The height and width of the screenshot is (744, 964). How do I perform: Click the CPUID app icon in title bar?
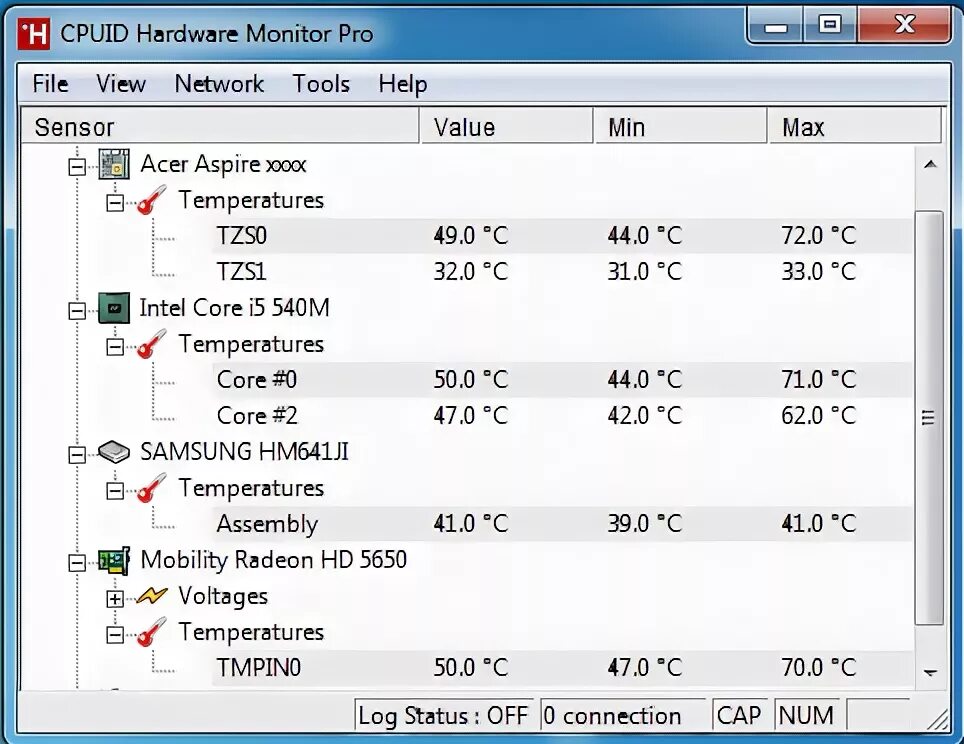(33, 33)
